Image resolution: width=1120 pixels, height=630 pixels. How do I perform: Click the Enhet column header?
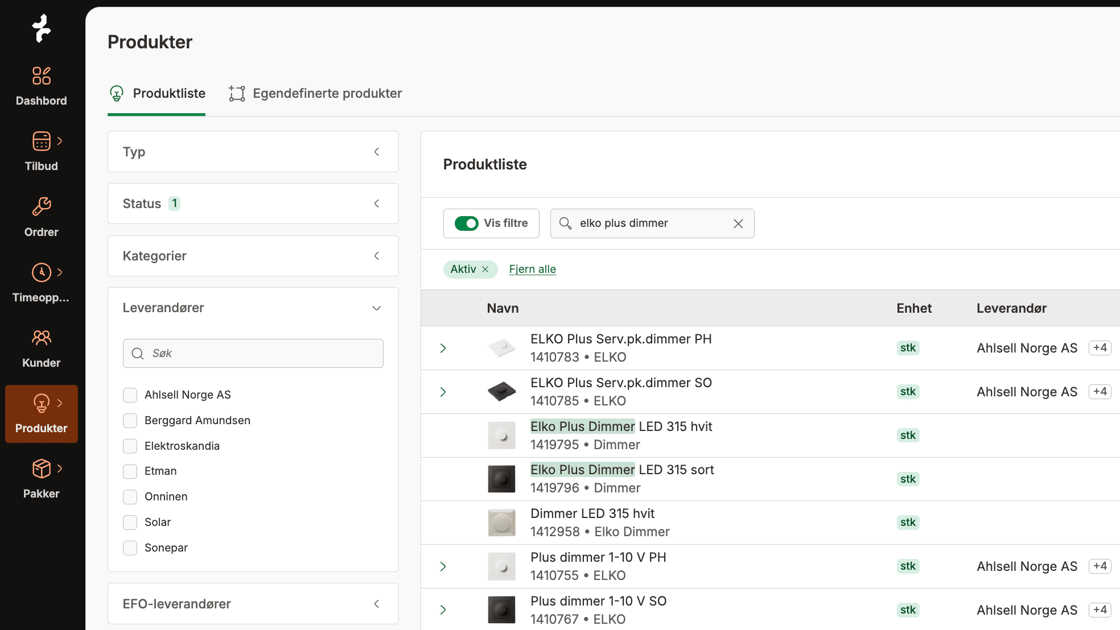coord(914,309)
